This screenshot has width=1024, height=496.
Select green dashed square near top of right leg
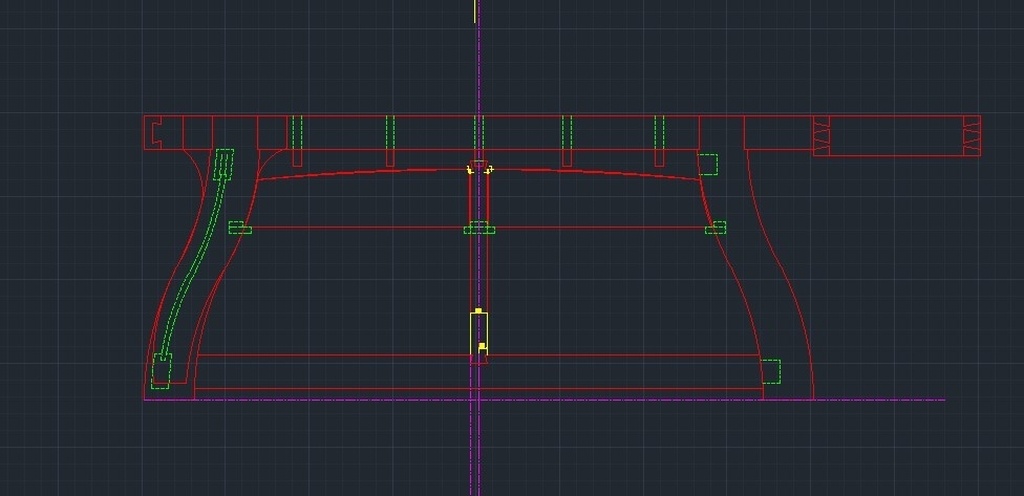[x=708, y=164]
